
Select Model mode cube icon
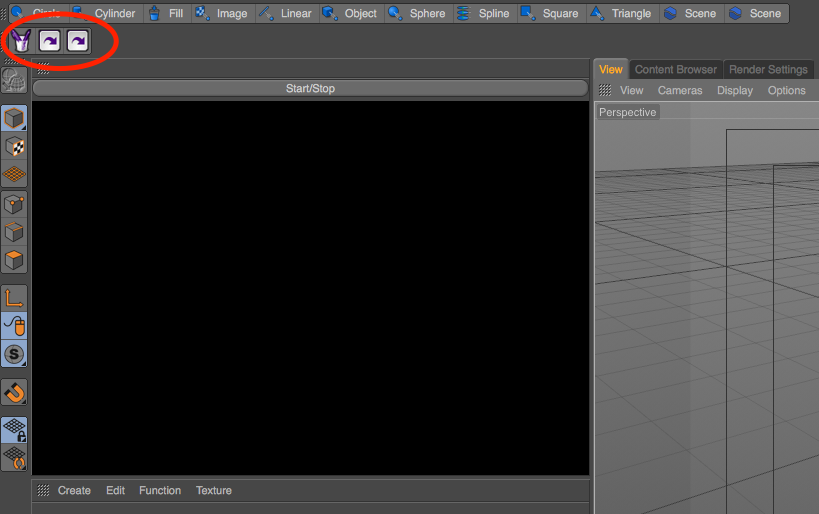[x=14, y=118]
